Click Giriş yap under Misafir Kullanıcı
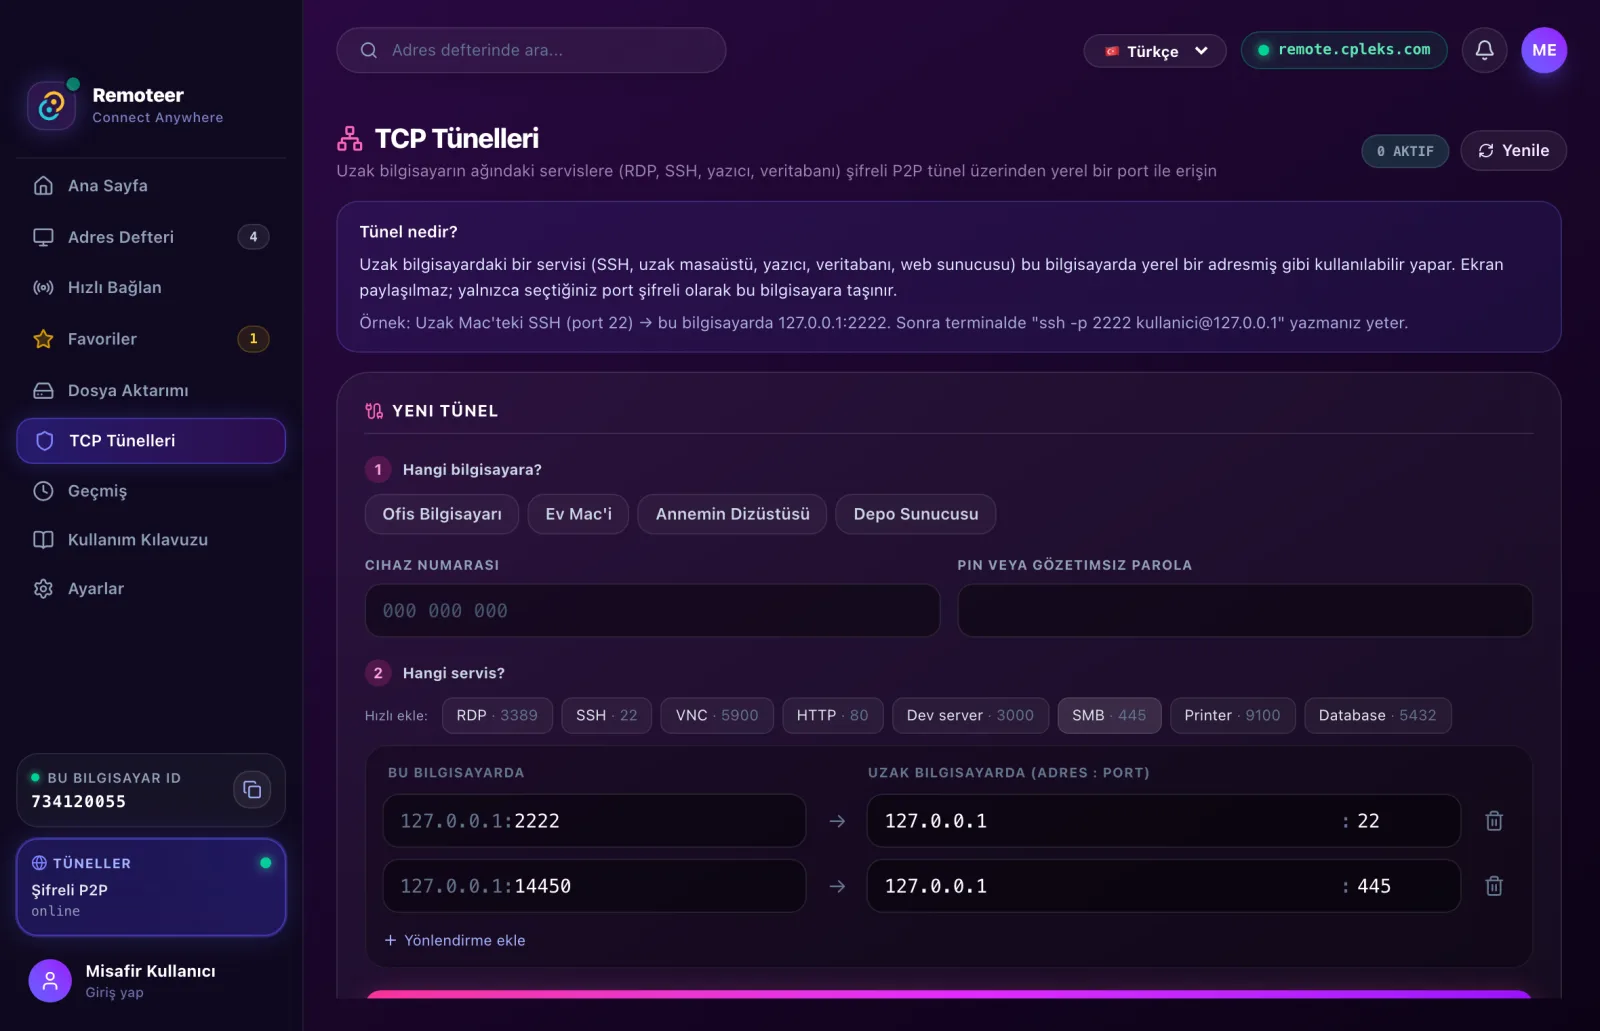Image resolution: width=1600 pixels, height=1031 pixels. (114, 993)
